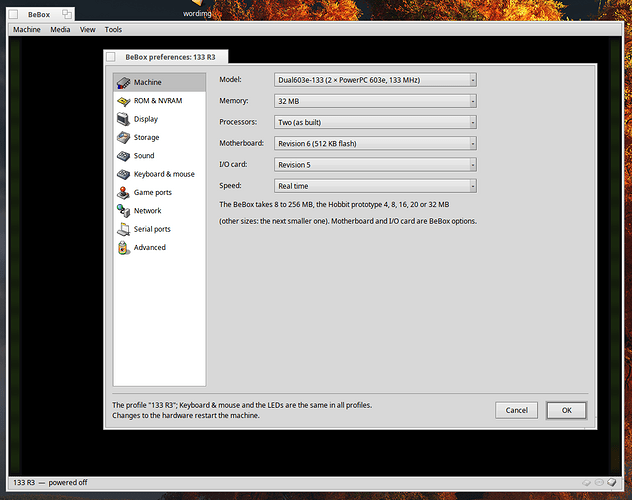Close the BeBox preferences dialog via close box
This screenshot has height=500, width=632.
111,57
